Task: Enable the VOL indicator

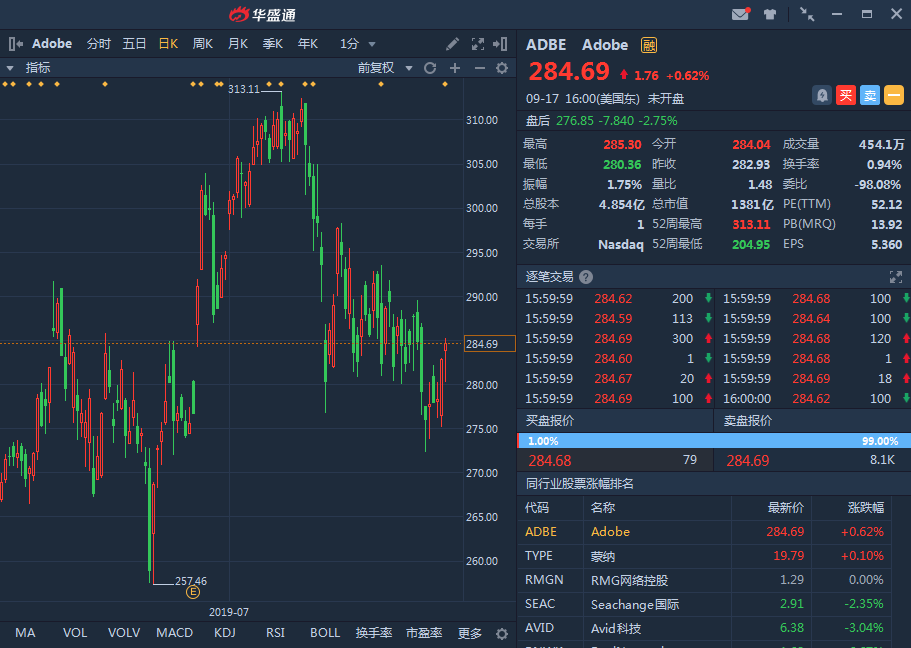Action: 75,633
